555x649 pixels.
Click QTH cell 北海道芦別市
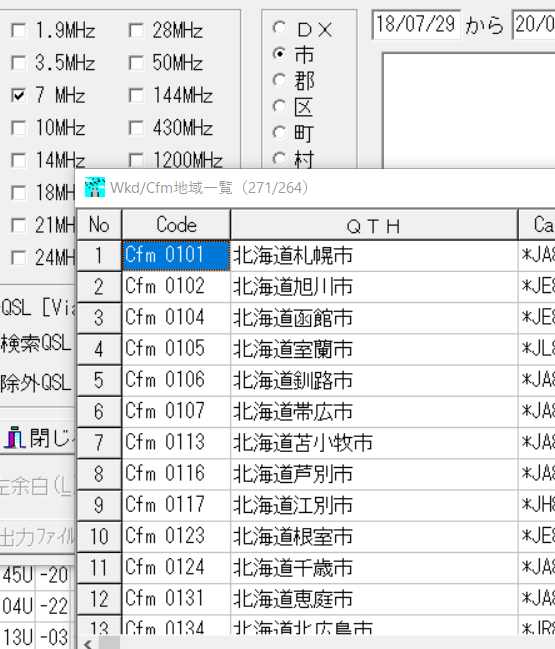pyautogui.click(x=374, y=474)
